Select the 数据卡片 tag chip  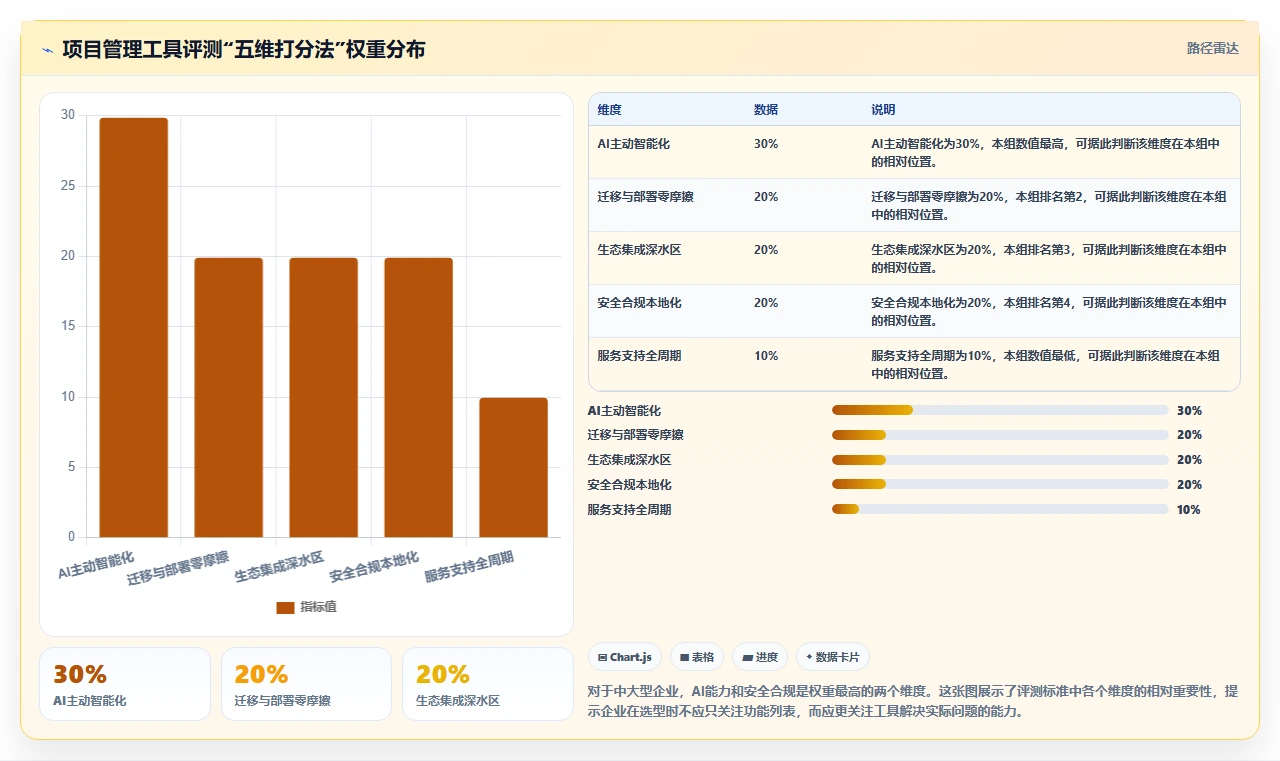(x=833, y=657)
